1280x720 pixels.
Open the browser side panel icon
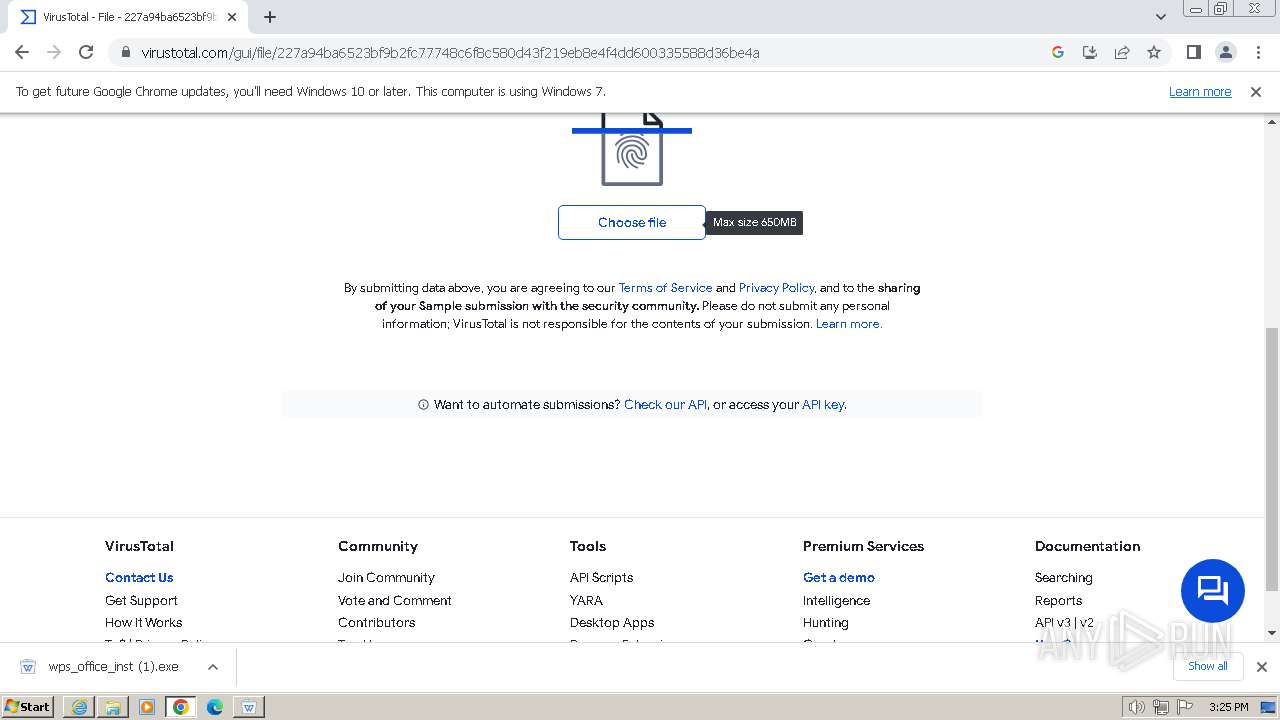click(1193, 52)
